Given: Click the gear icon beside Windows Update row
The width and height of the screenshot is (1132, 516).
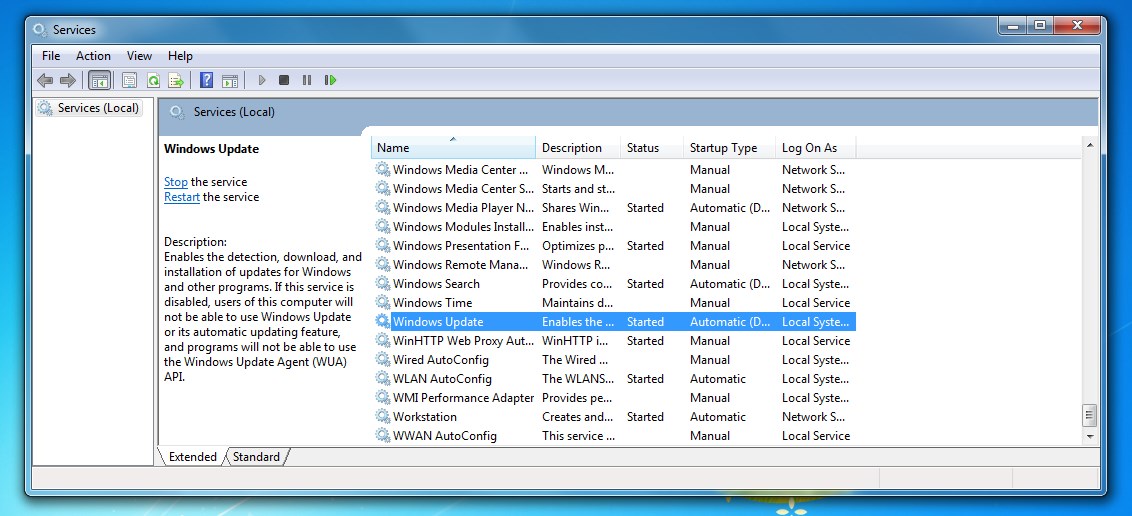Looking at the screenshot, I should click(383, 322).
